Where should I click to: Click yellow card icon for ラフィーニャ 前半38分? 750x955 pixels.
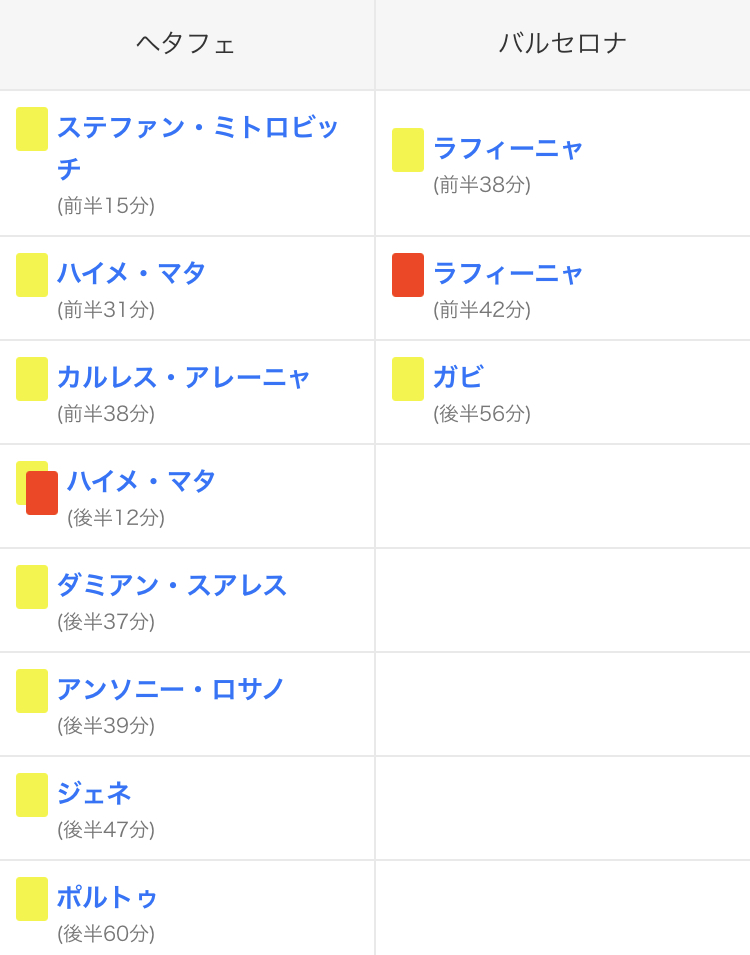coord(408,150)
